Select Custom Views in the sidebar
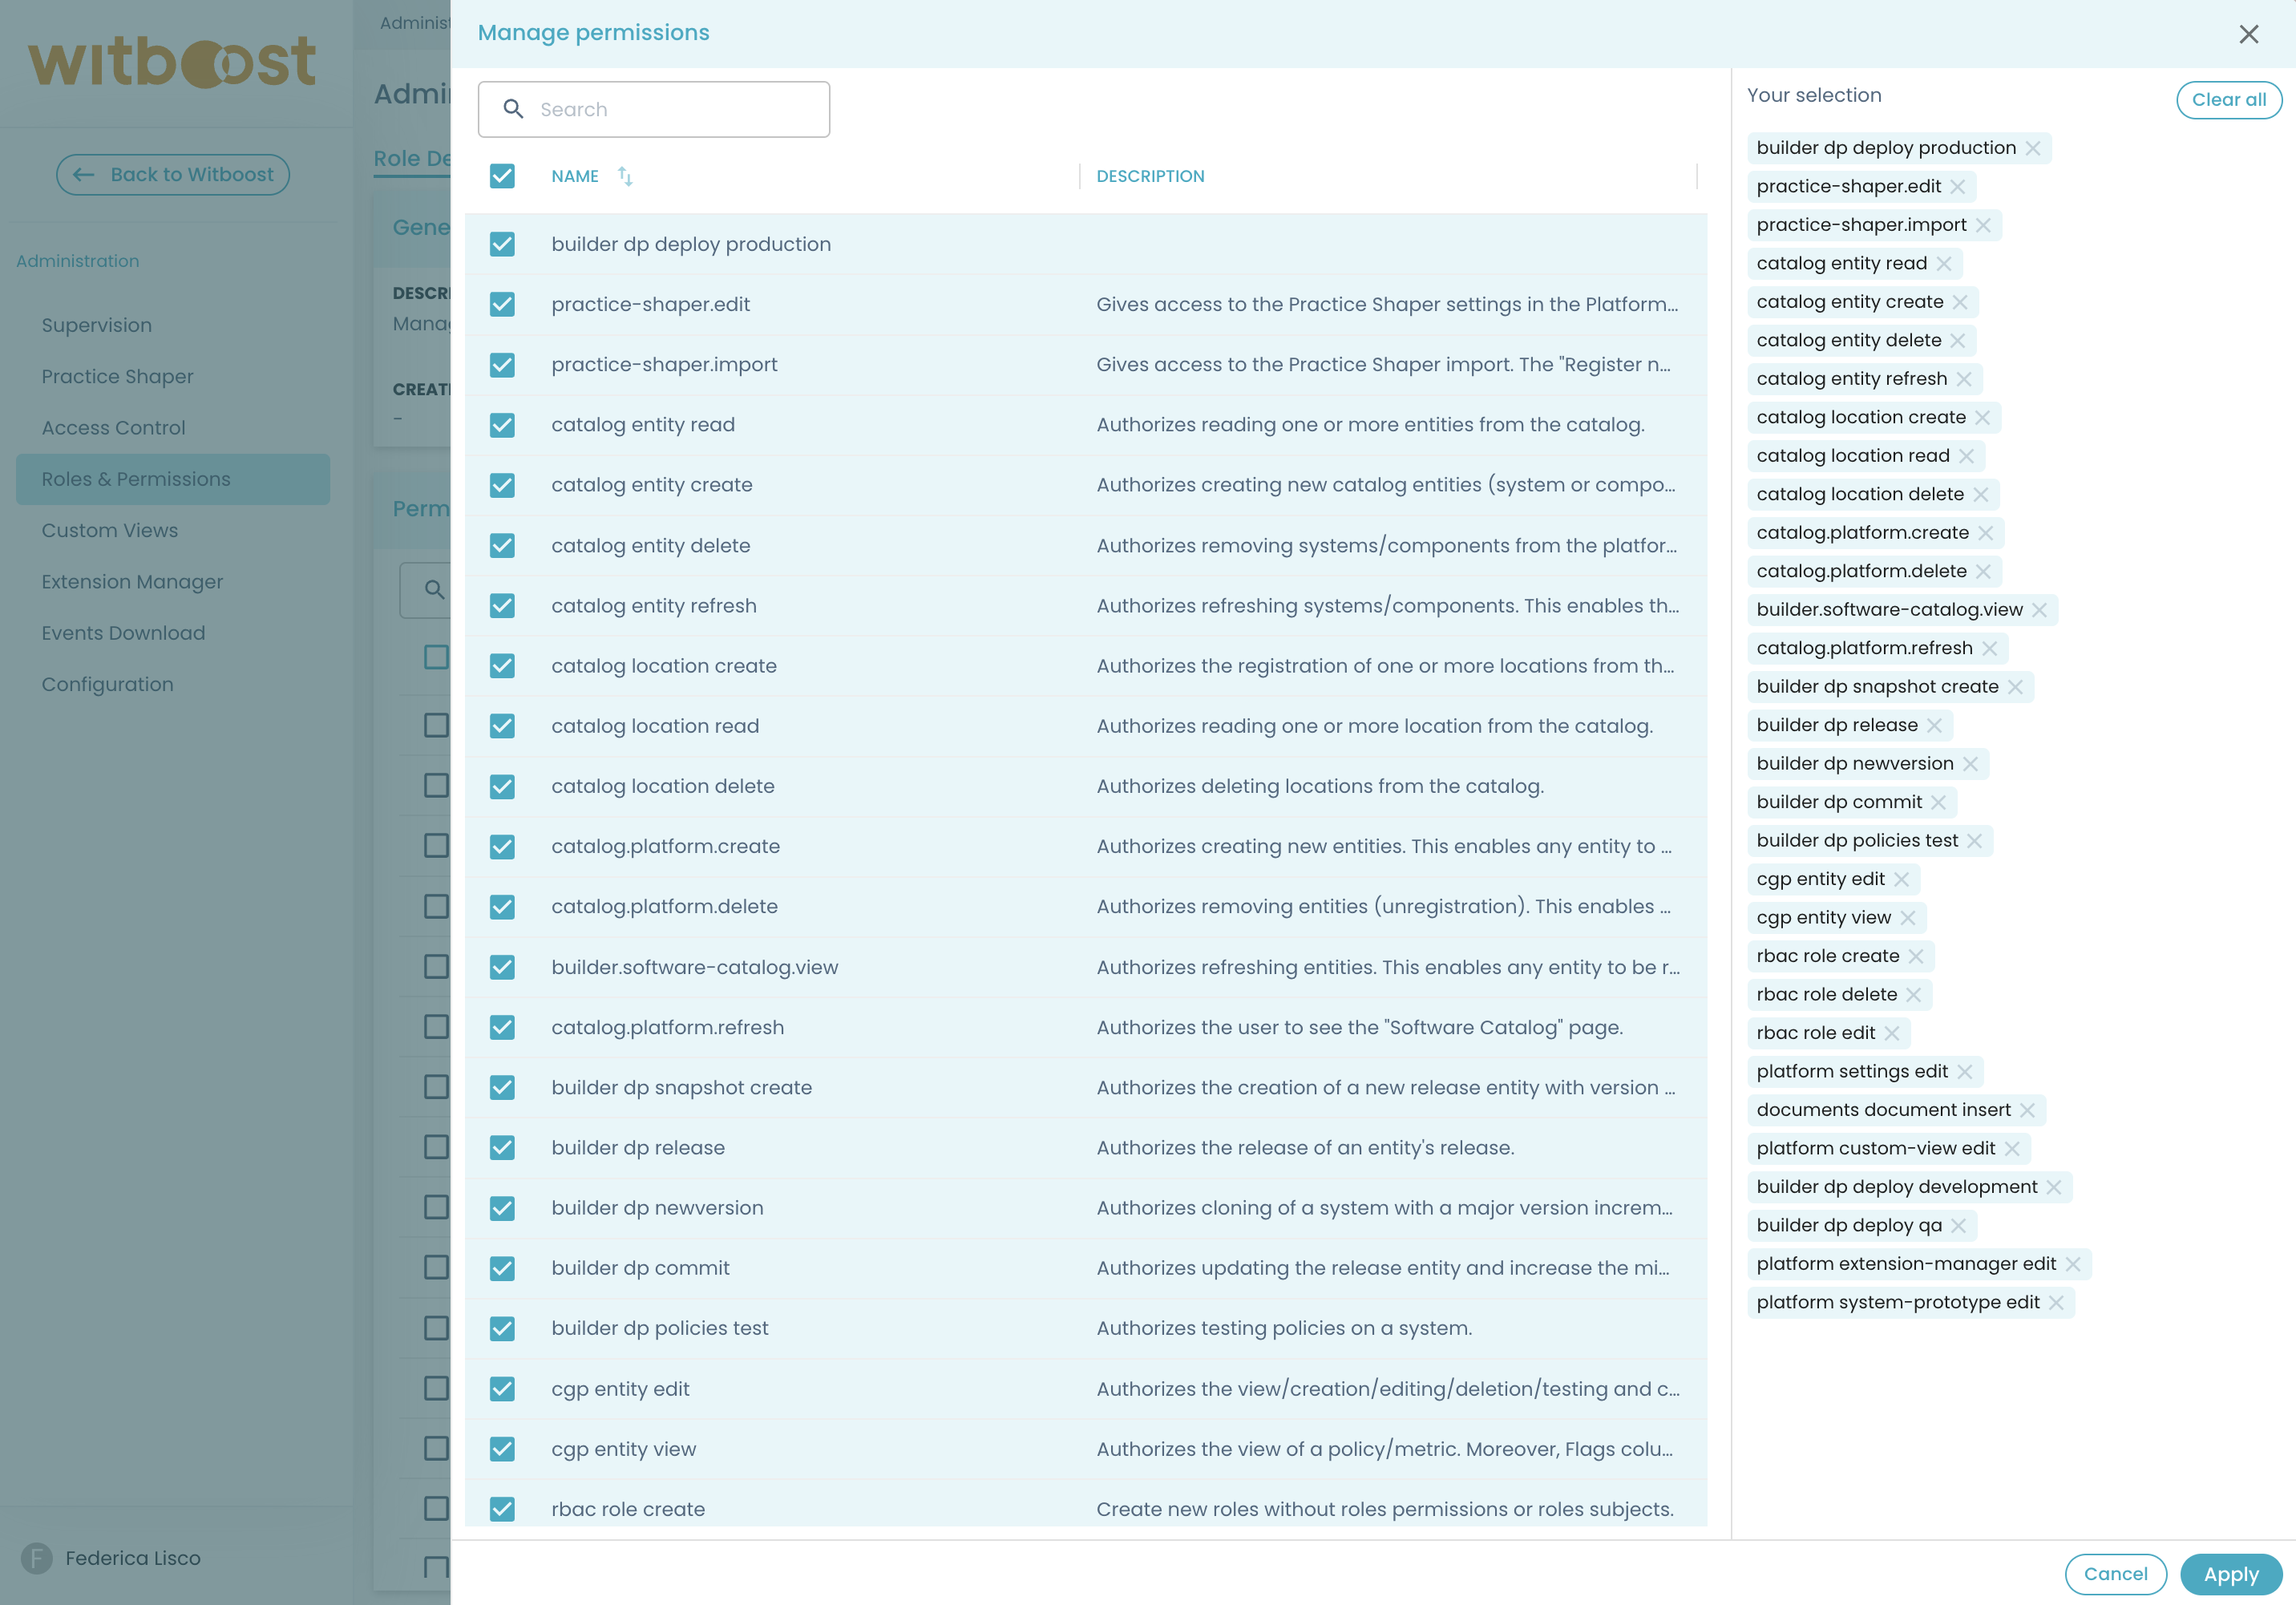 108,530
